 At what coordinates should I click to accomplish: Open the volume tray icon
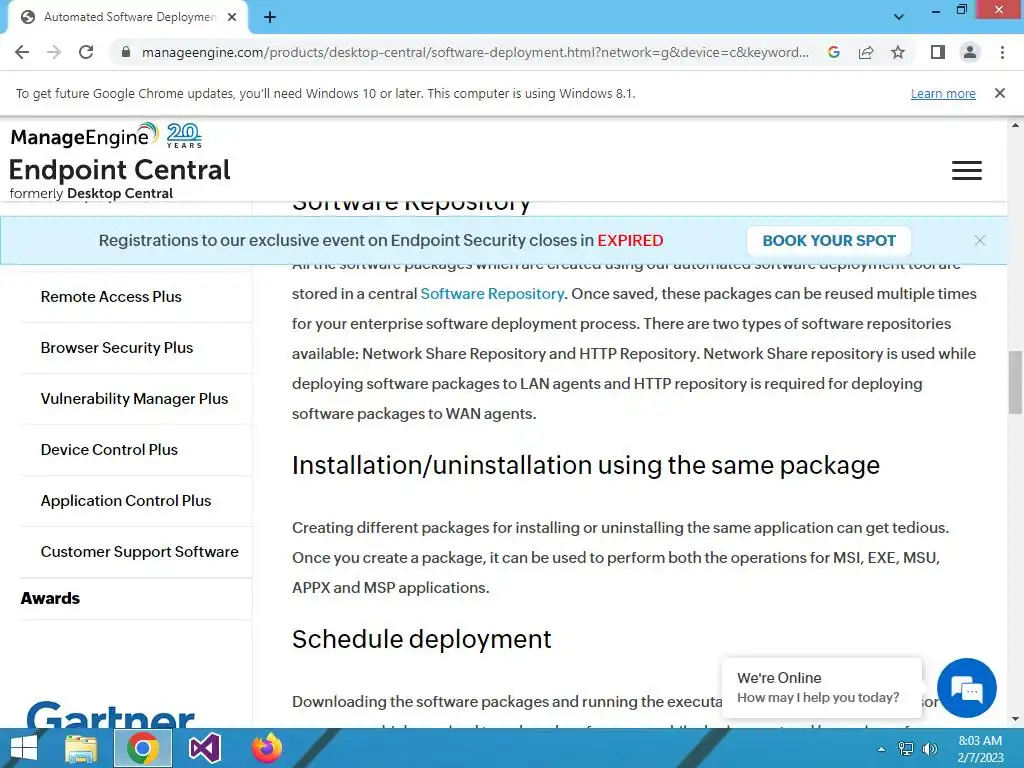[929, 748]
